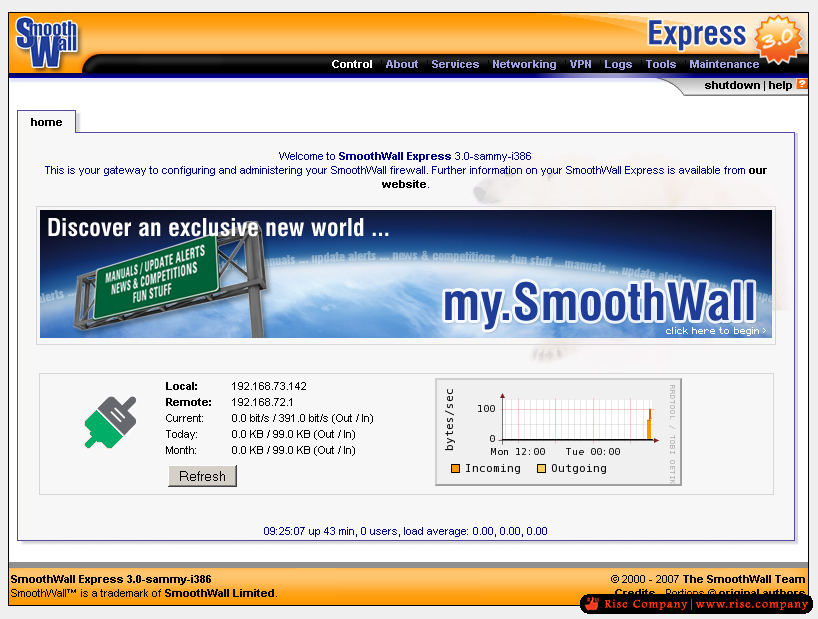
Task: Click the local IP 192.168.73.142
Action: [x=269, y=386]
